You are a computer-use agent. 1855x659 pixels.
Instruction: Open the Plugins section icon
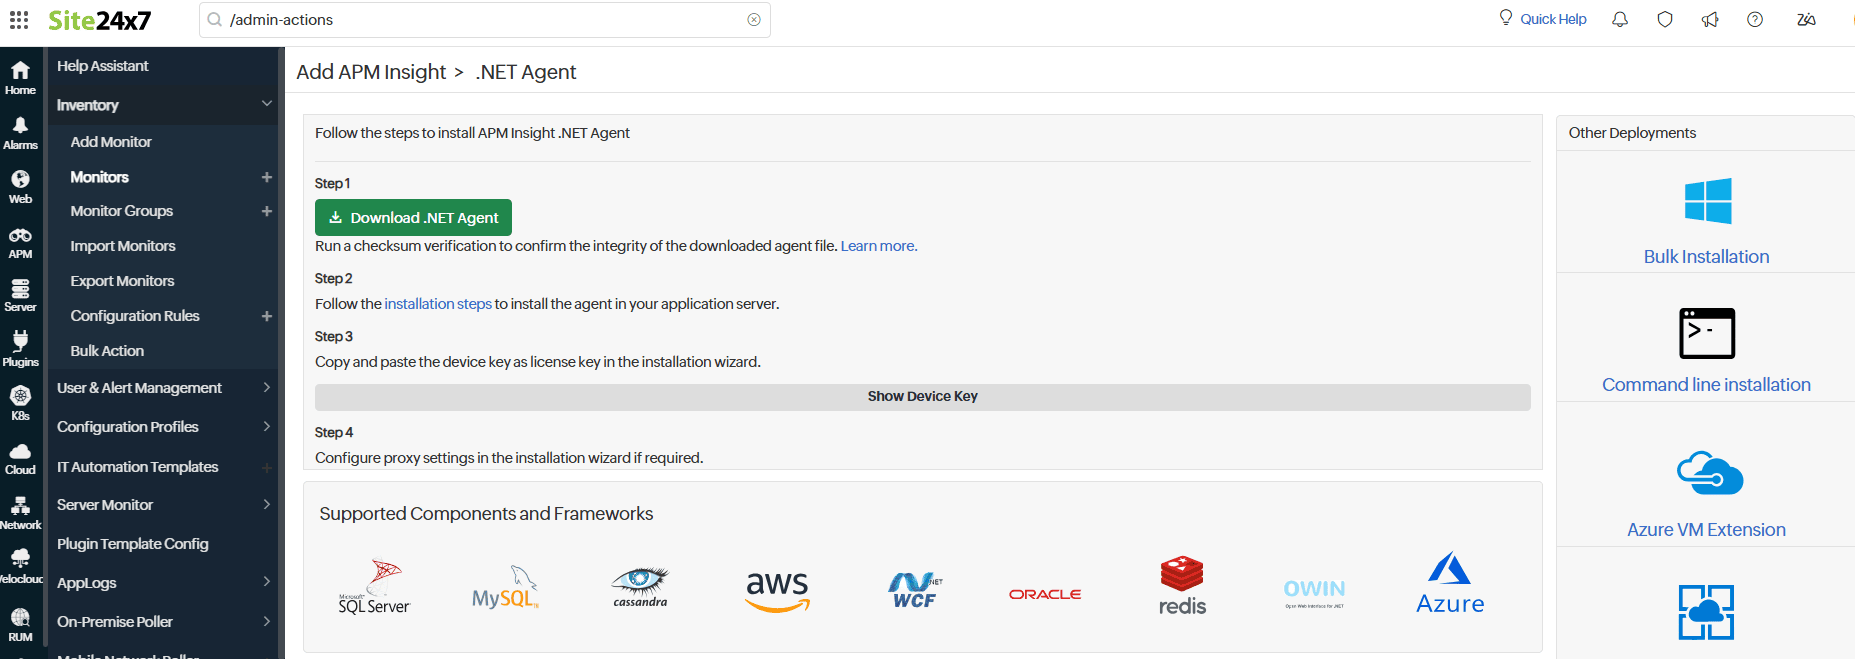(x=20, y=348)
